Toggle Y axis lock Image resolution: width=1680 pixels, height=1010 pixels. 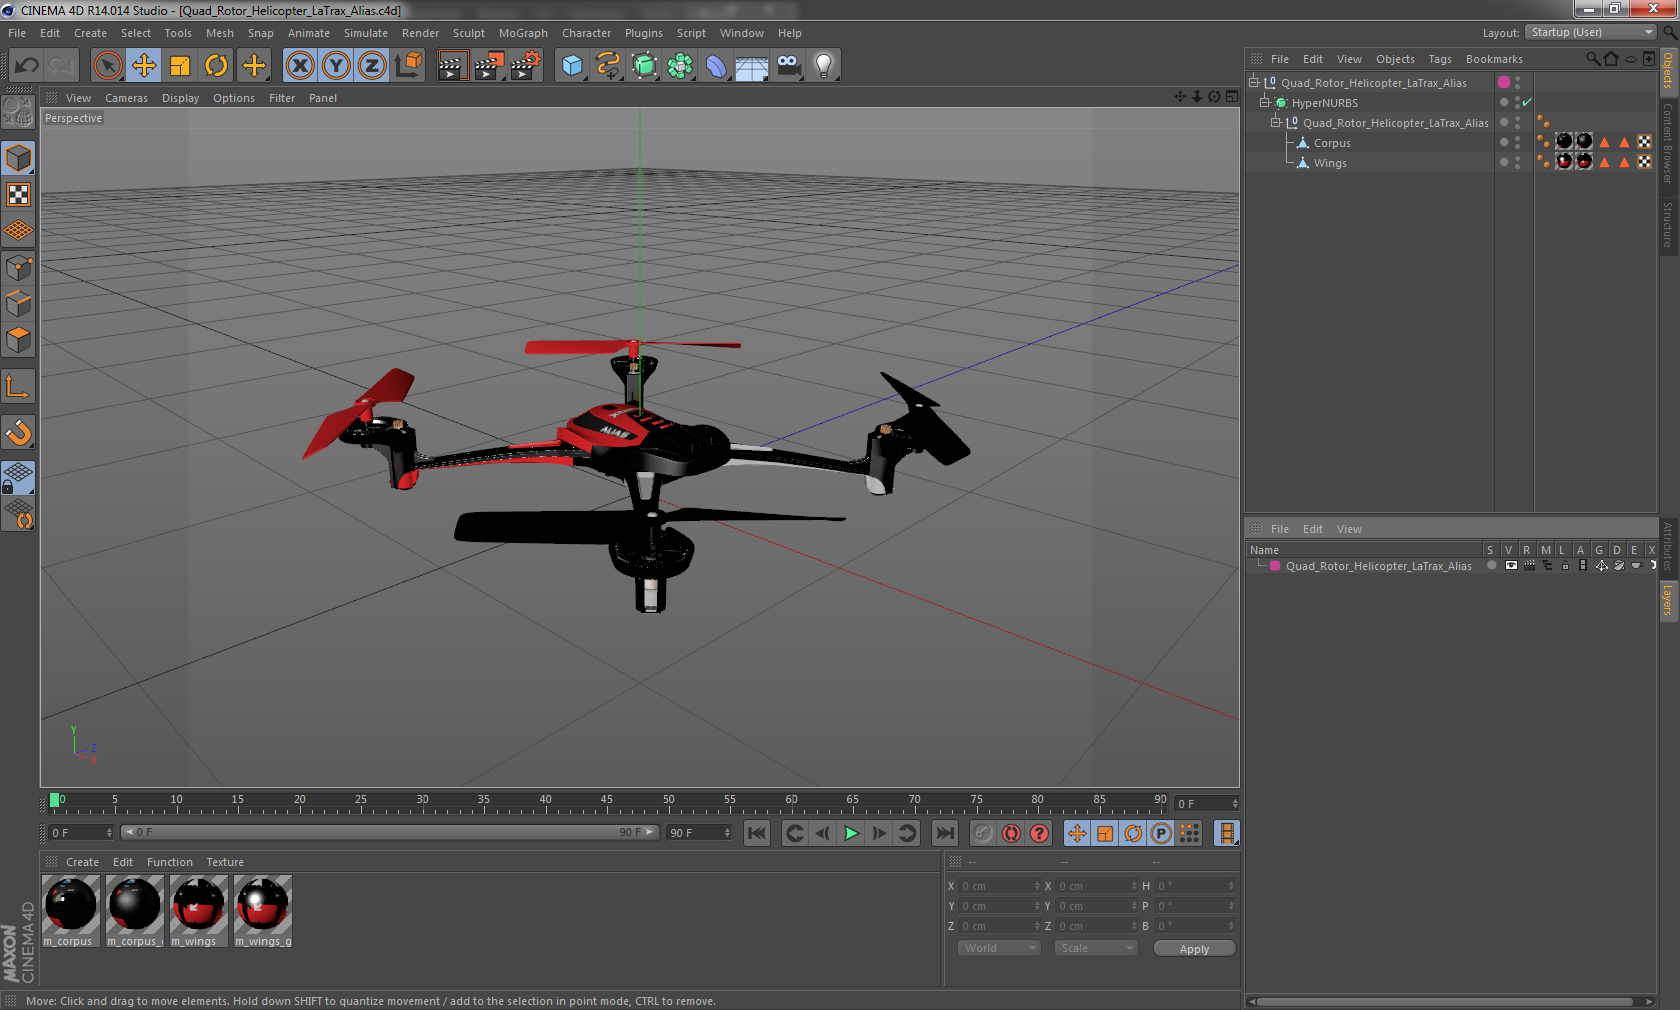click(x=336, y=66)
